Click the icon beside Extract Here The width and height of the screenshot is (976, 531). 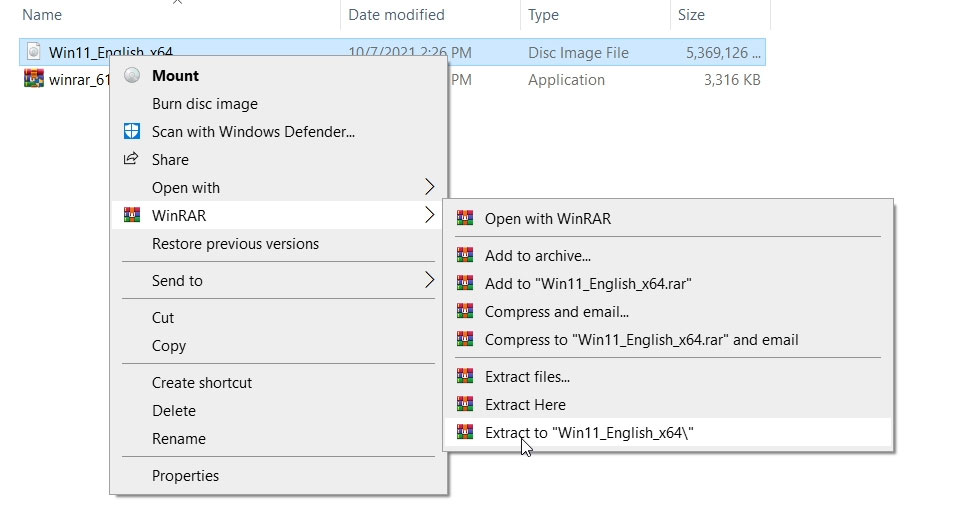coord(464,405)
